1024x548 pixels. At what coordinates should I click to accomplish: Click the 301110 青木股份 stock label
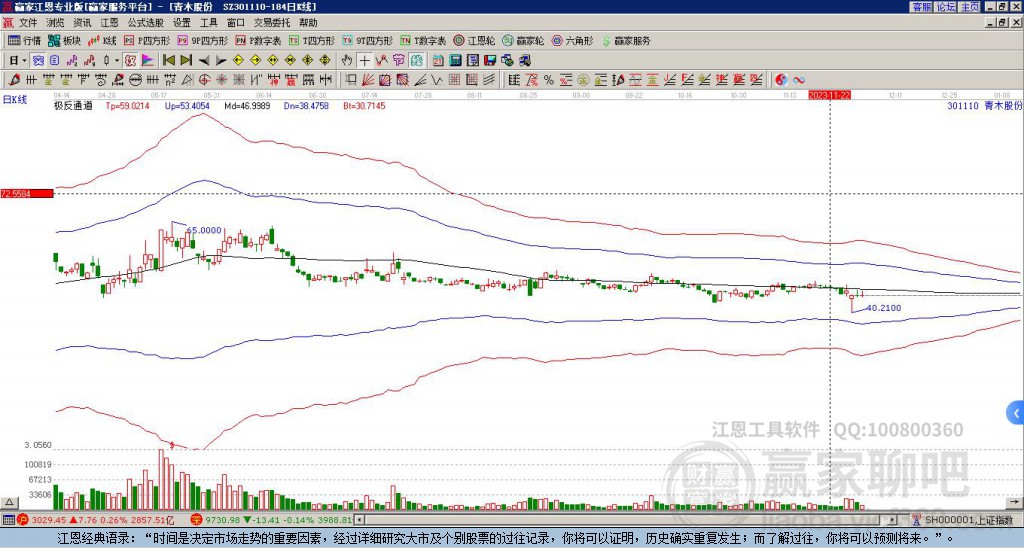coord(984,105)
